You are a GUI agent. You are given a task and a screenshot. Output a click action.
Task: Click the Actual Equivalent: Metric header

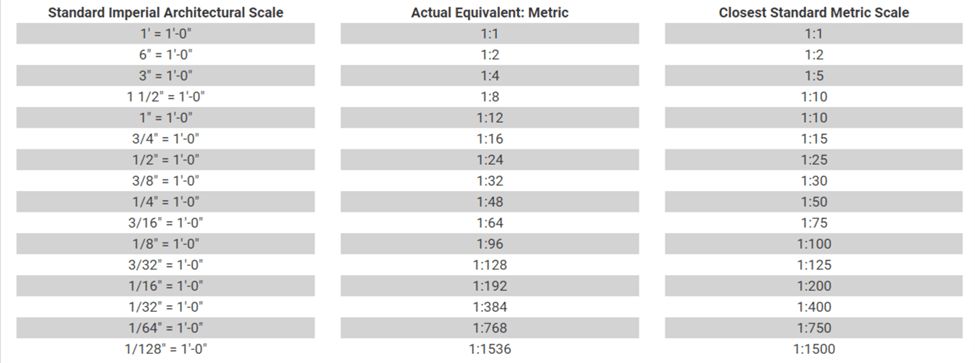tap(489, 12)
